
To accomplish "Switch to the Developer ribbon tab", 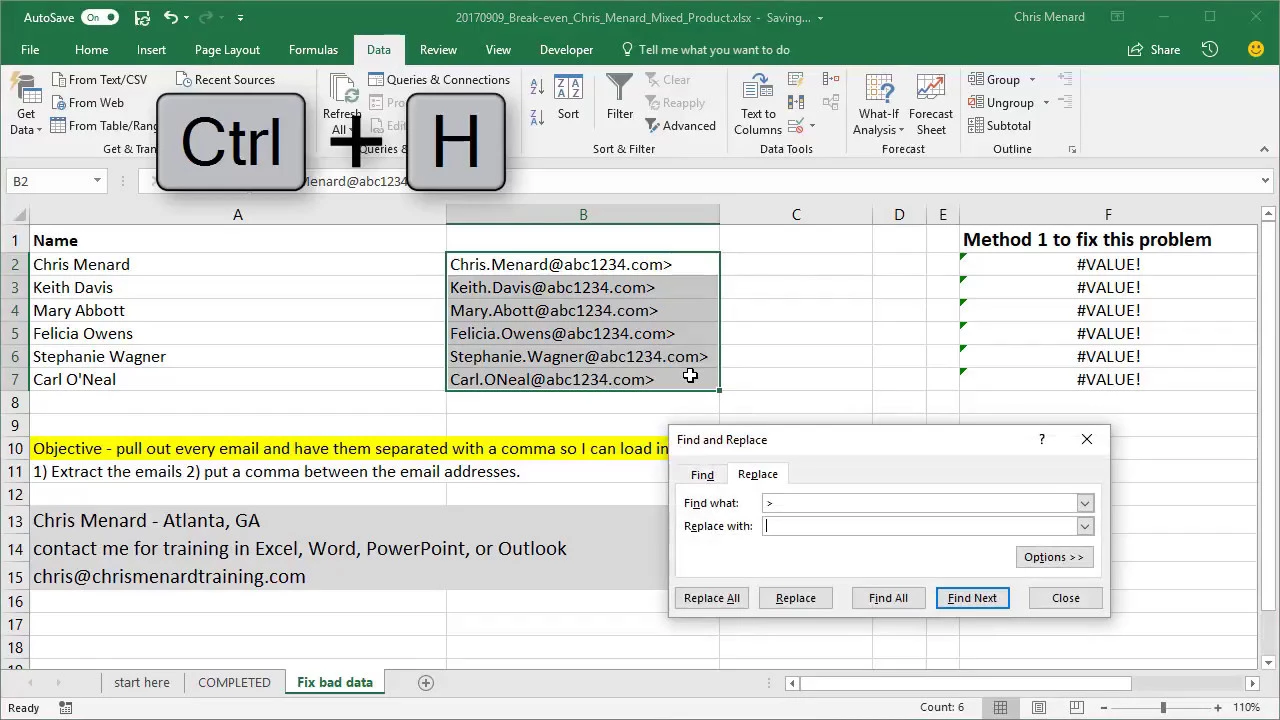I will click(x=567, y=50).
